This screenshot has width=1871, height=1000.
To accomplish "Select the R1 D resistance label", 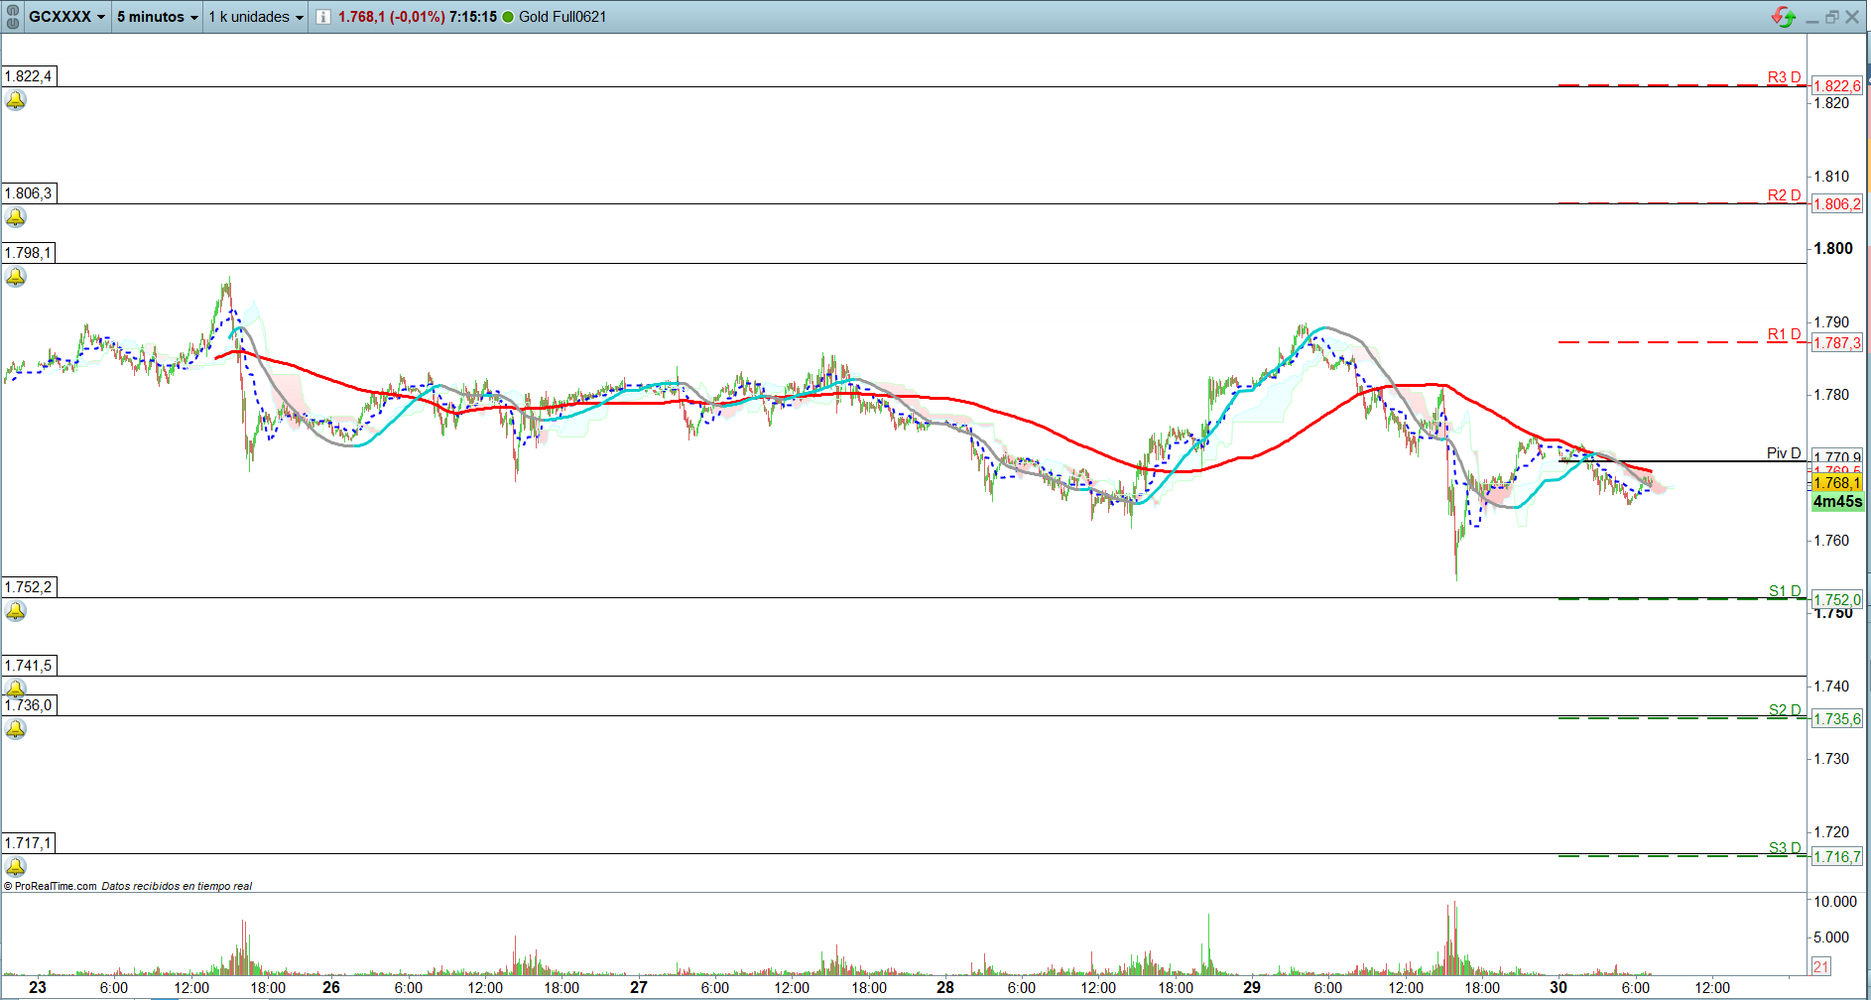I will pos(1783,334).
